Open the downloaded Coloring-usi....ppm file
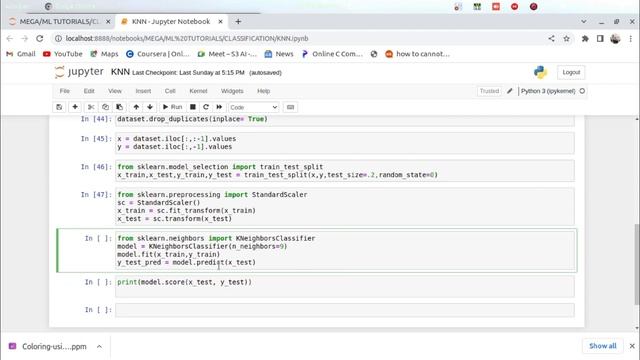640x360 pixels. tap(47, 347)
